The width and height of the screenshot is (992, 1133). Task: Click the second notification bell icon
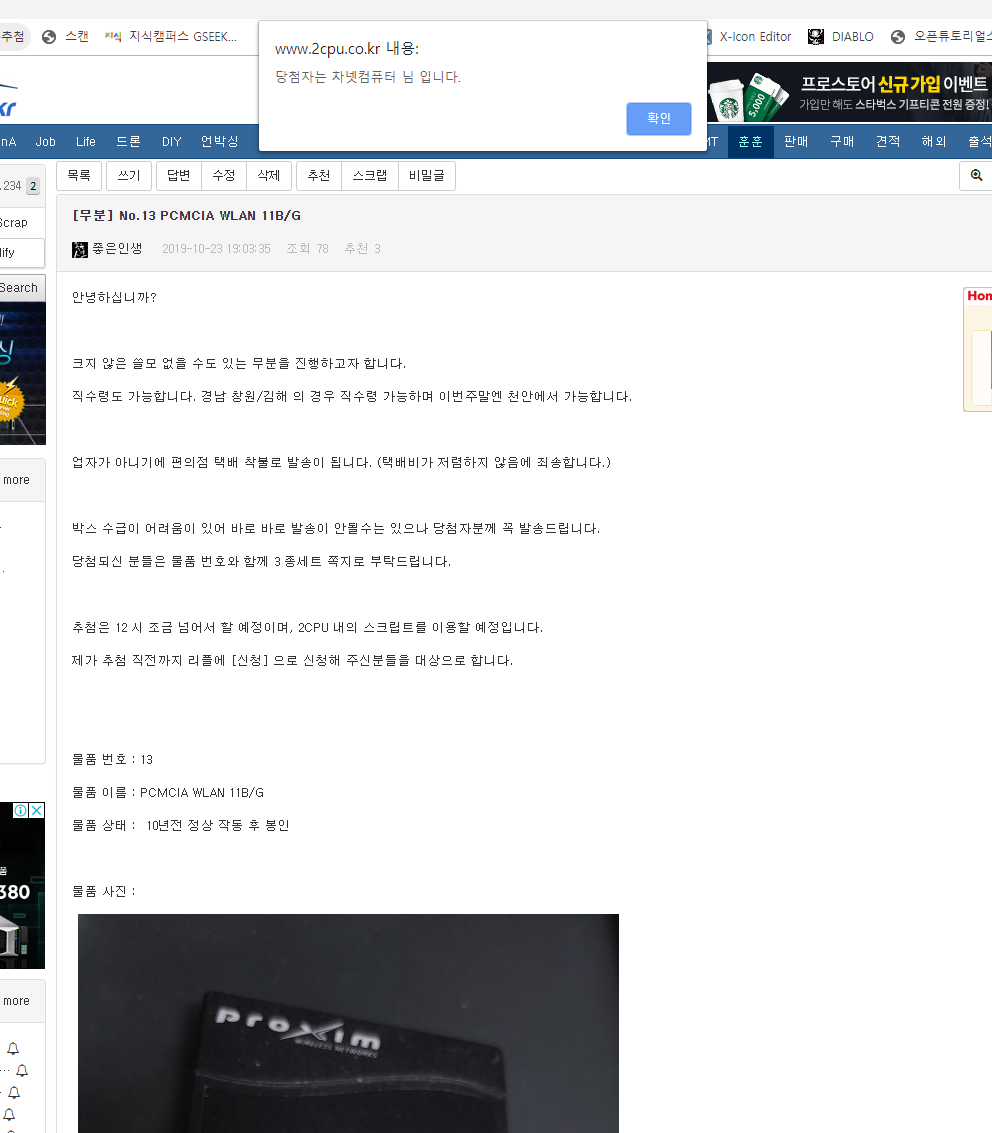(x=22, y=1070)
